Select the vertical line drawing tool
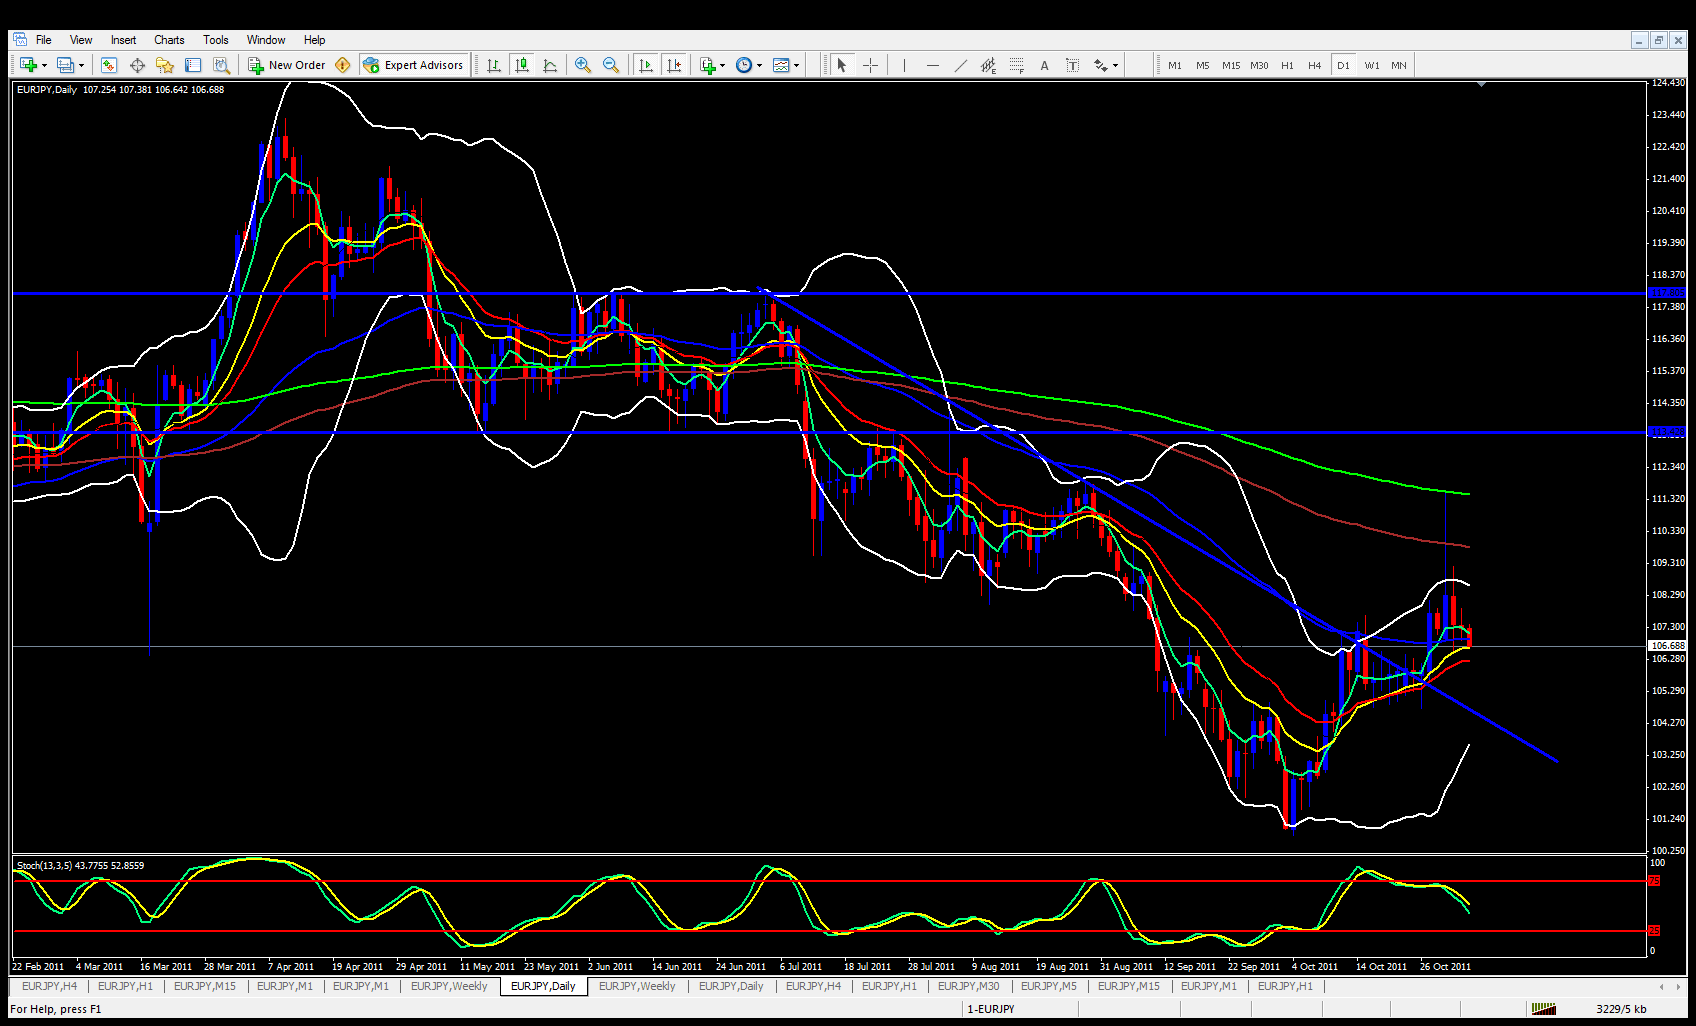The height and width of the screenshot is (1026, 1696). tap(904, 65)
